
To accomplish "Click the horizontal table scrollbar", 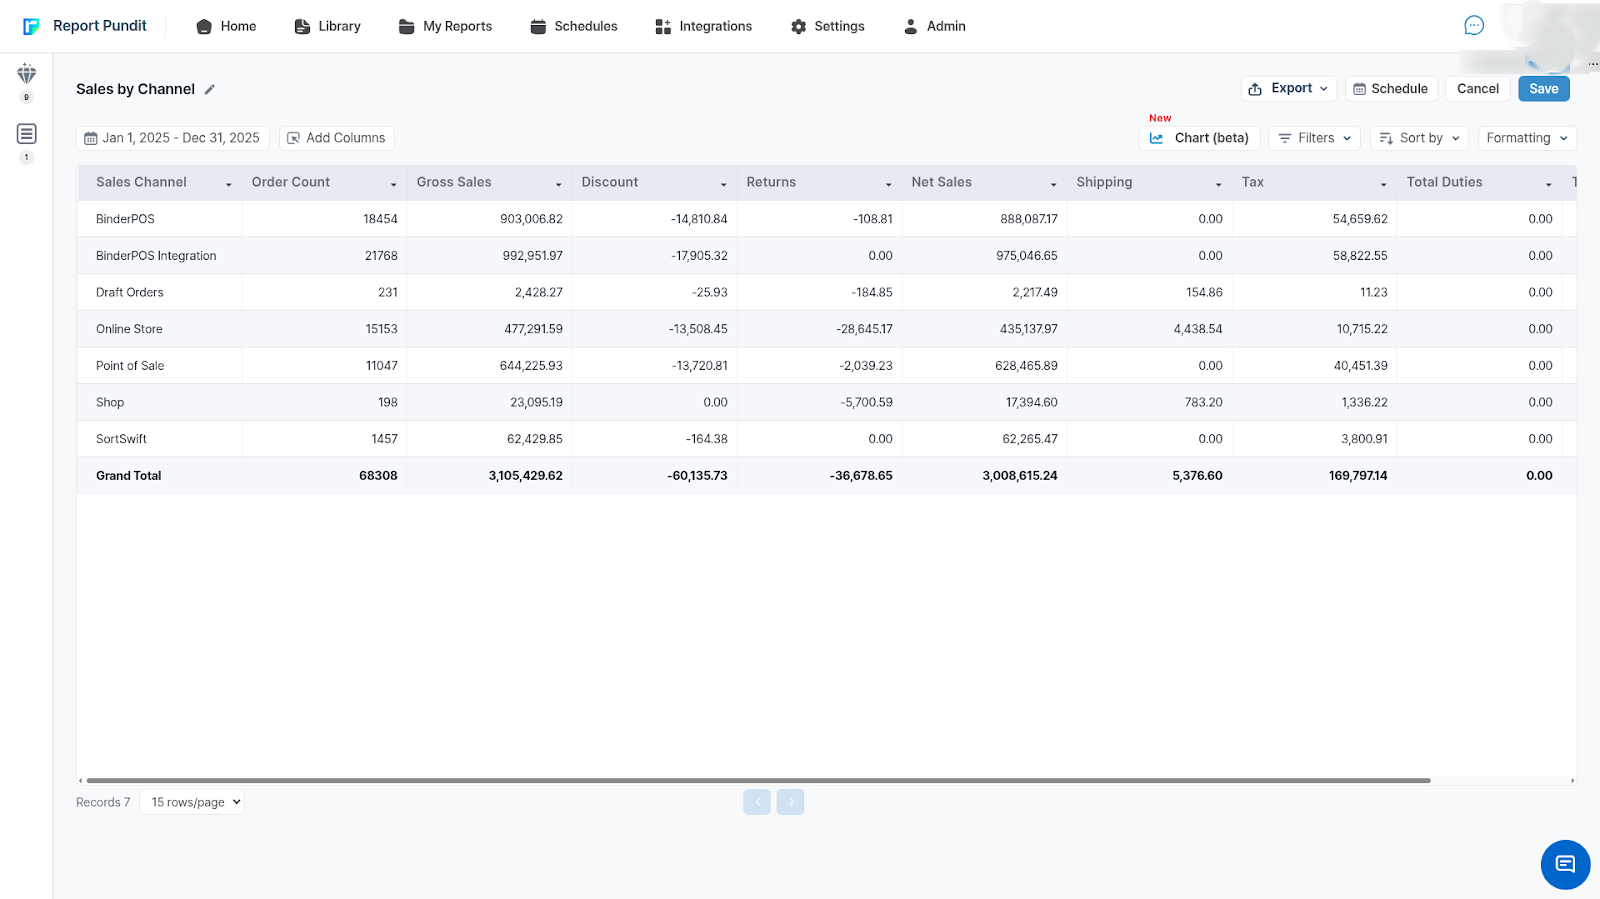I will coord(758,780).
